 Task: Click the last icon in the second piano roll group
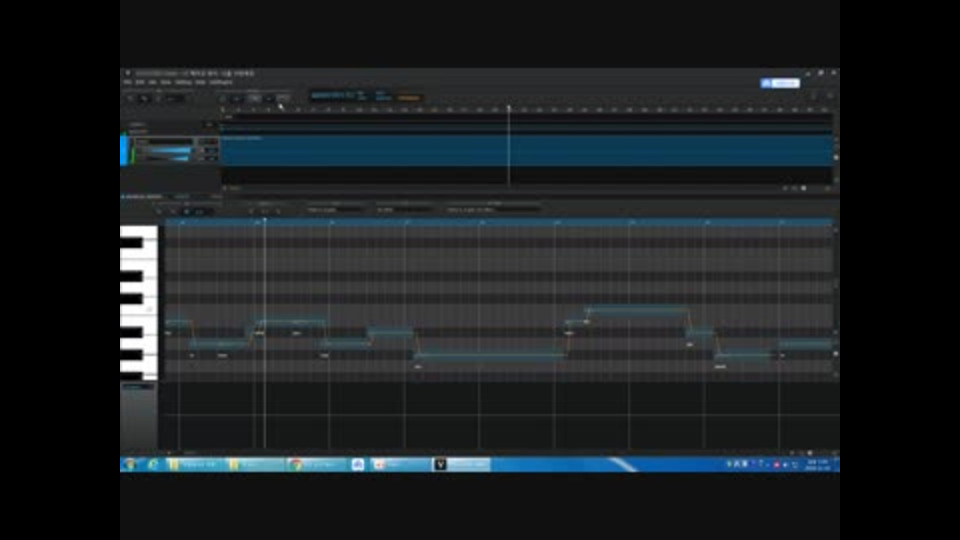coord(278,211)
